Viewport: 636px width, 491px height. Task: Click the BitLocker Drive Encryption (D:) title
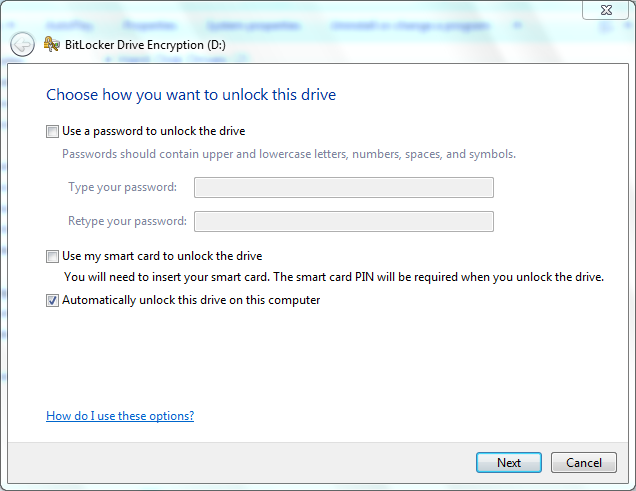pos(145,45)
